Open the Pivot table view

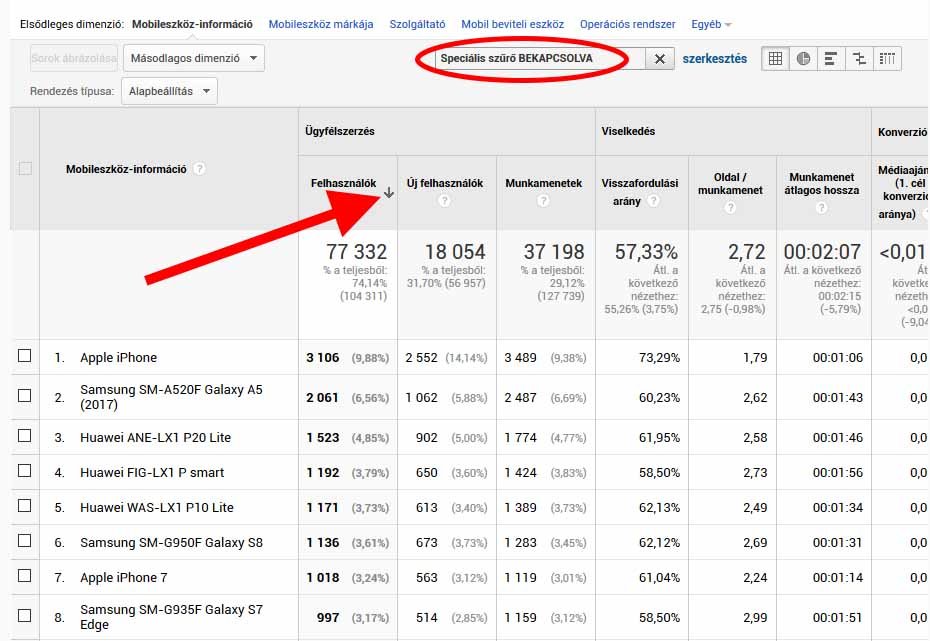coord(887,58)
